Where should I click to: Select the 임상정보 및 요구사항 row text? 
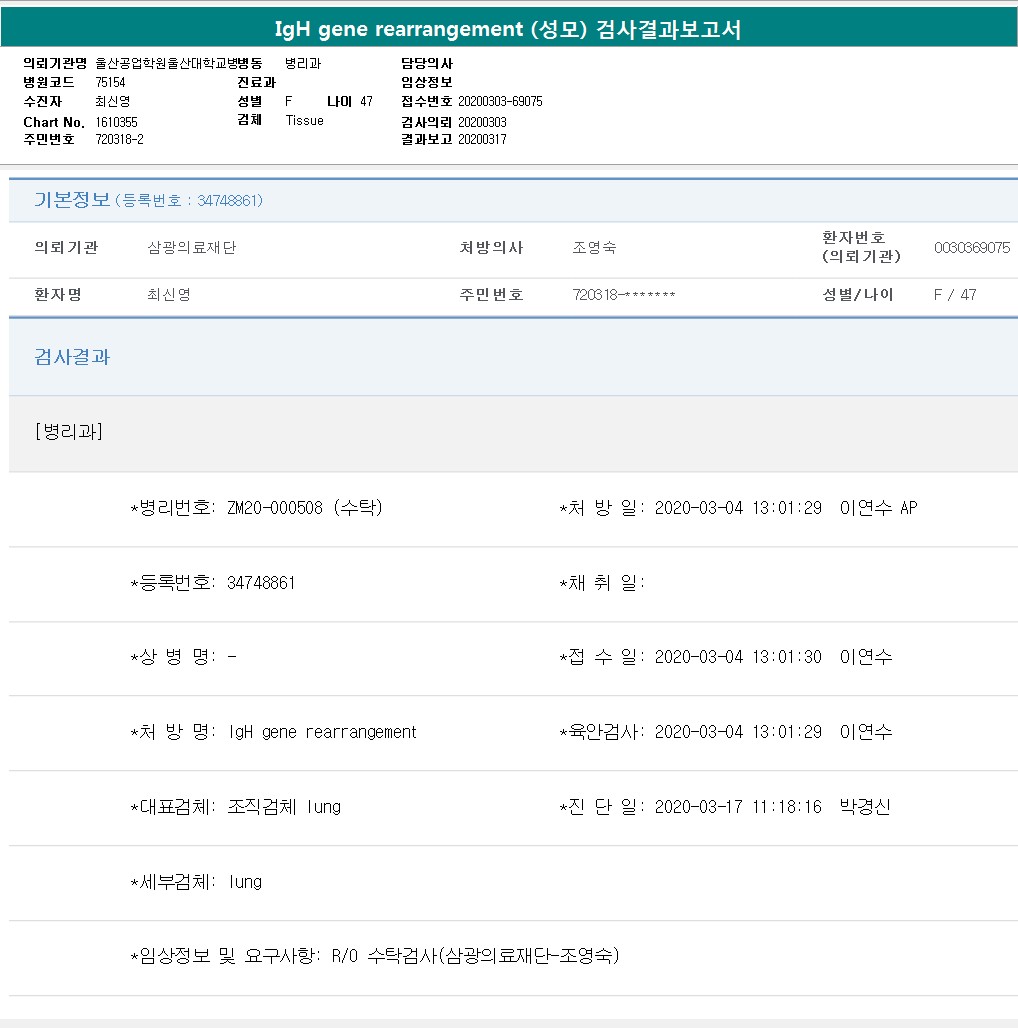click(375, 956)
